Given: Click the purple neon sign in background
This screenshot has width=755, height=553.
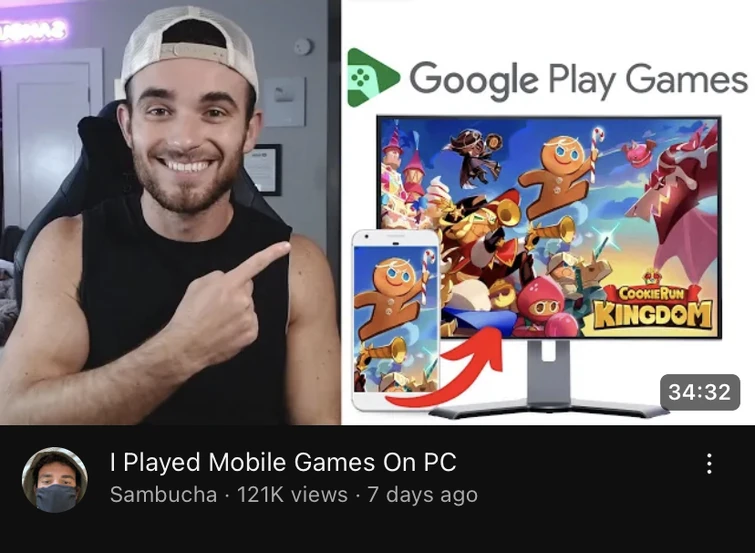Looking at the screenshot, I should point(32,31).
